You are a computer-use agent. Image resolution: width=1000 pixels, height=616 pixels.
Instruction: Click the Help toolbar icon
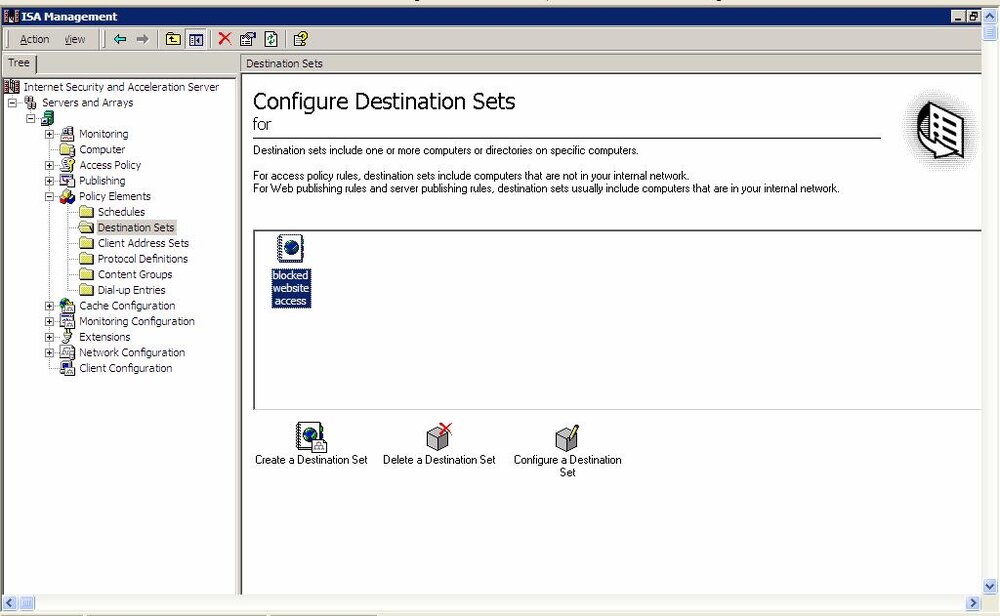click(x=300, y=39)
